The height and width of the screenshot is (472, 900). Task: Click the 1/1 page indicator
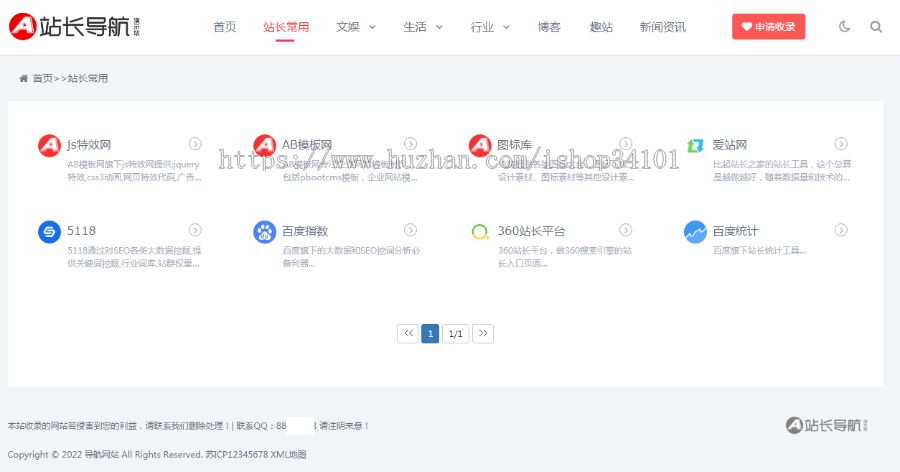click(456, 334)
